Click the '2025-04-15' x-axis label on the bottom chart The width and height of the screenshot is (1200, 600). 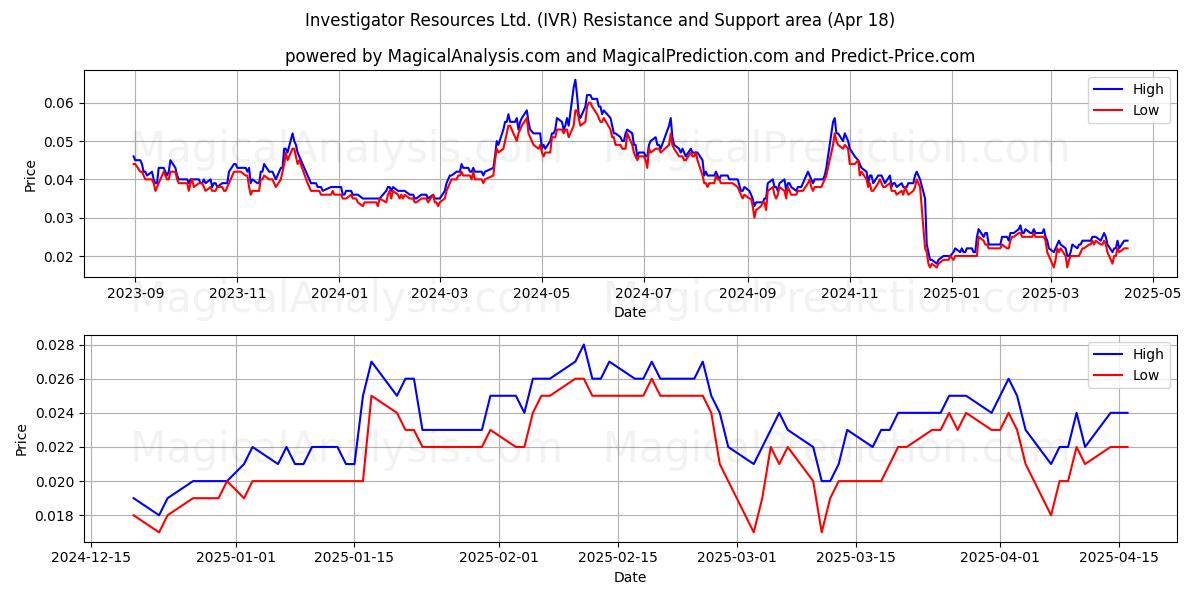pos(1119,559)
